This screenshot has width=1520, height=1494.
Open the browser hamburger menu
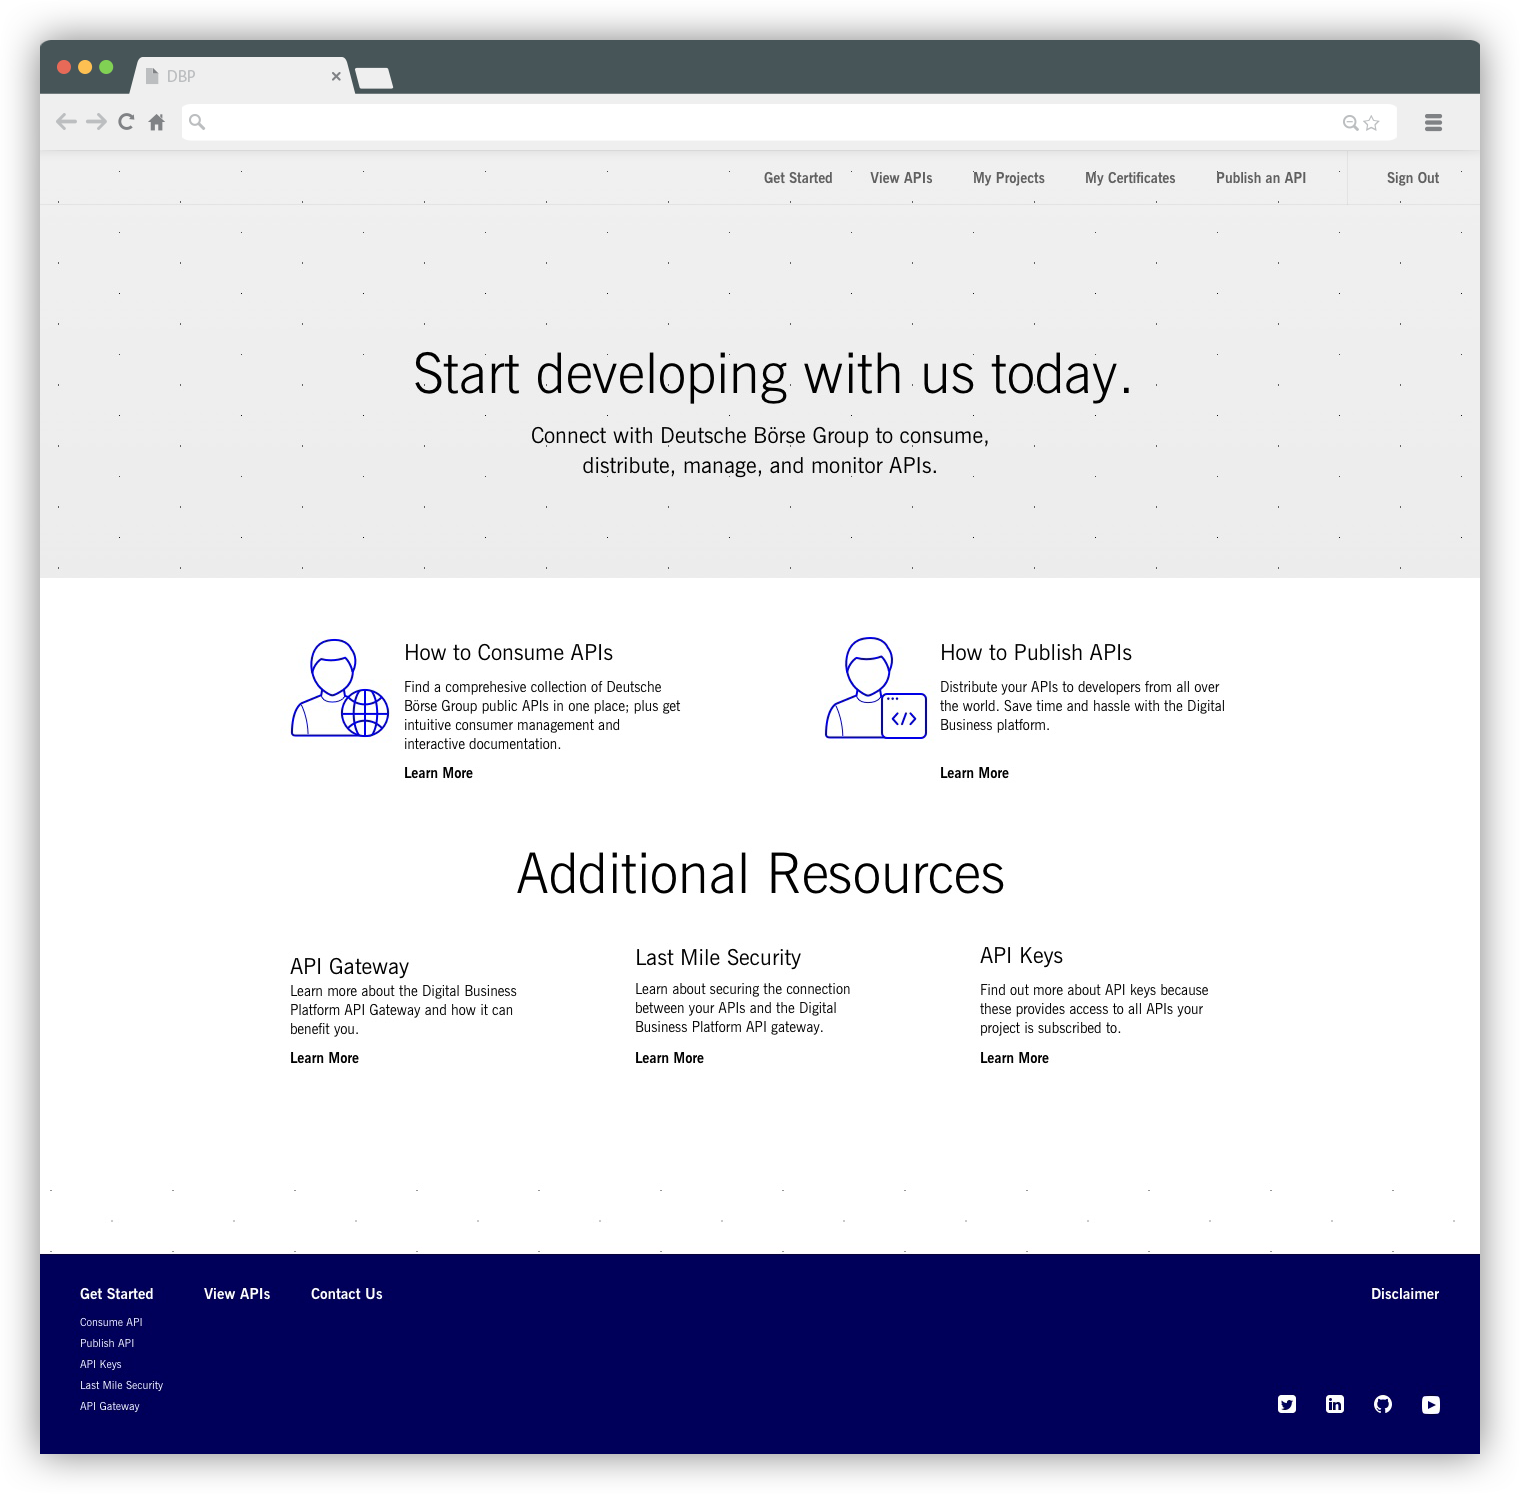coord(1433,122)
